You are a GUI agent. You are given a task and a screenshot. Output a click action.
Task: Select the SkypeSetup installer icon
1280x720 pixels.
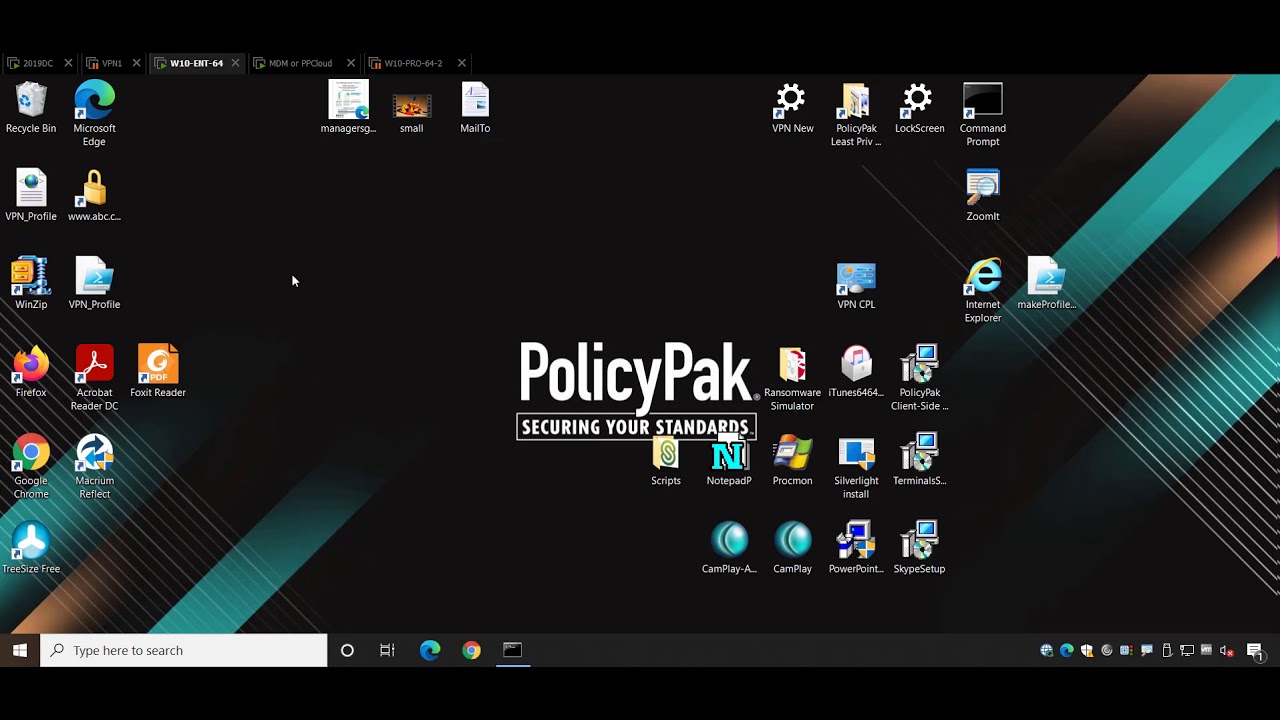pos(919,548)
